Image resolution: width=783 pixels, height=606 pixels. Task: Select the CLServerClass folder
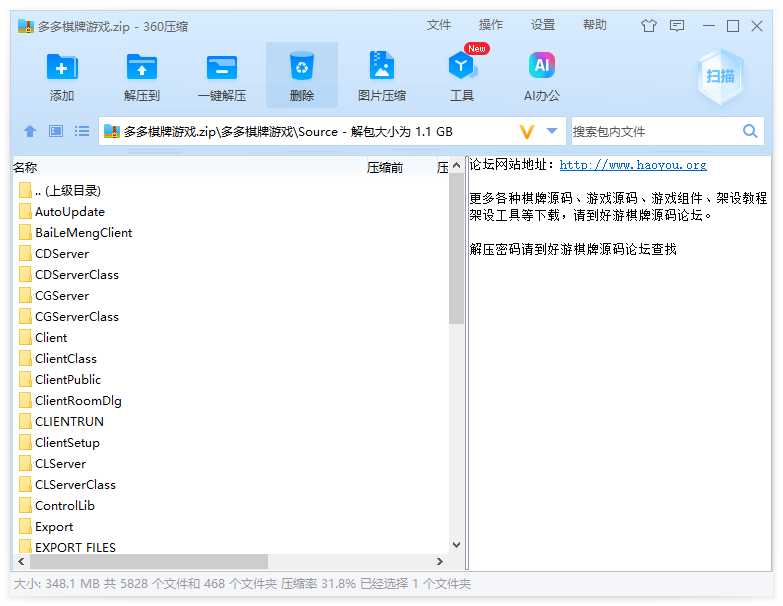[x=67, y=484]
